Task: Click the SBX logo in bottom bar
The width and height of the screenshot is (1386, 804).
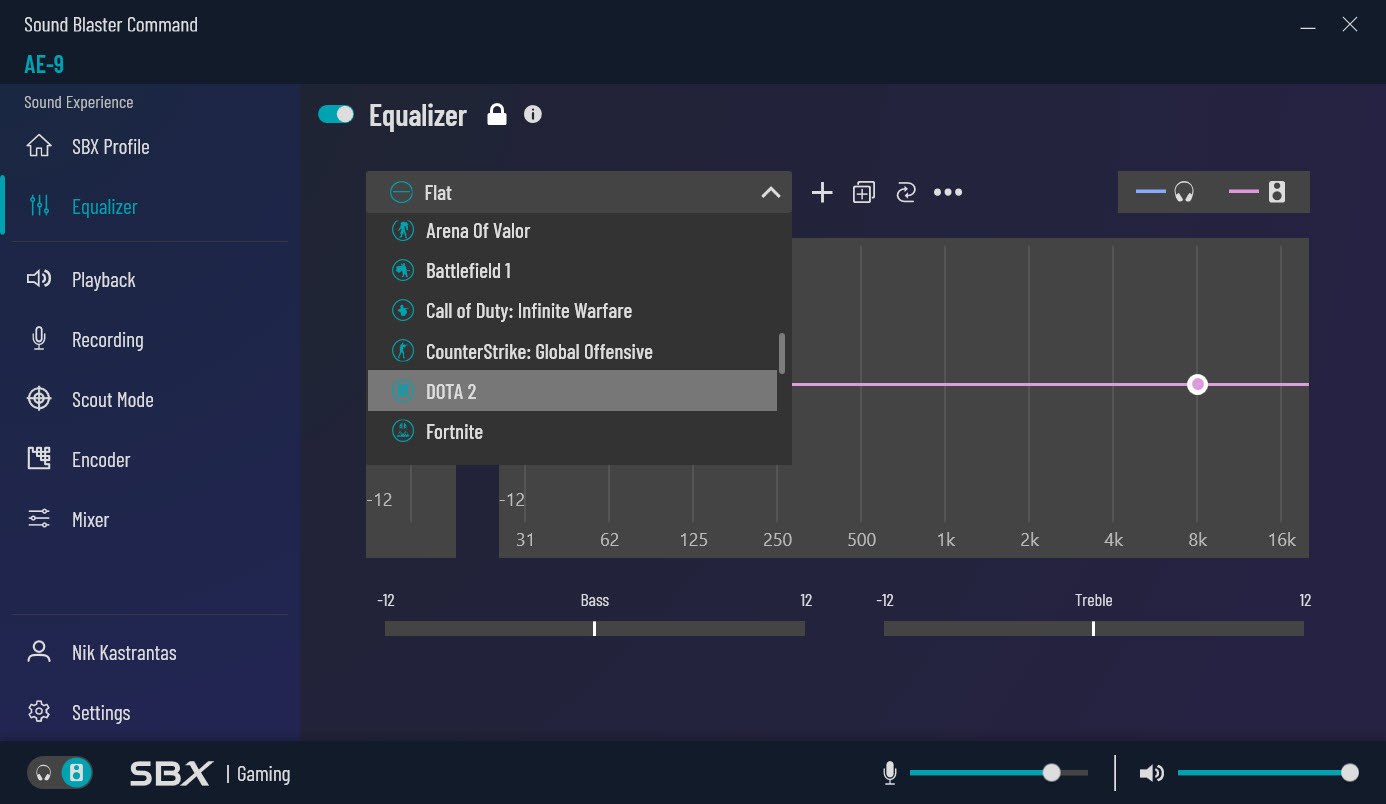Action: [x=171, y=773]
